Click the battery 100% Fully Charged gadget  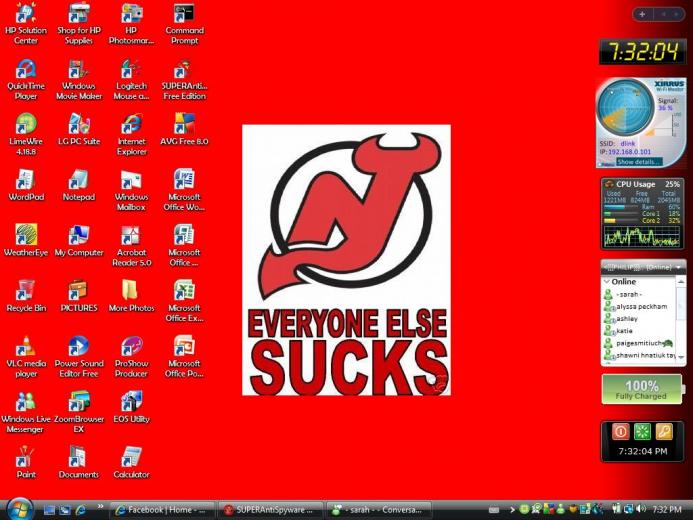pyautogui.click(x=641, y=389)
